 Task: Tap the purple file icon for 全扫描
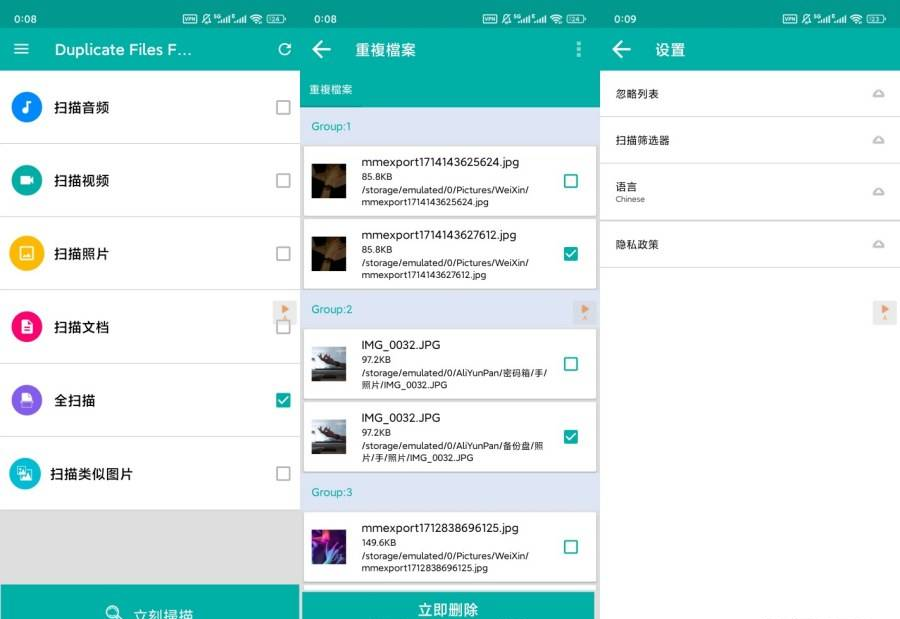pos(26,400)
